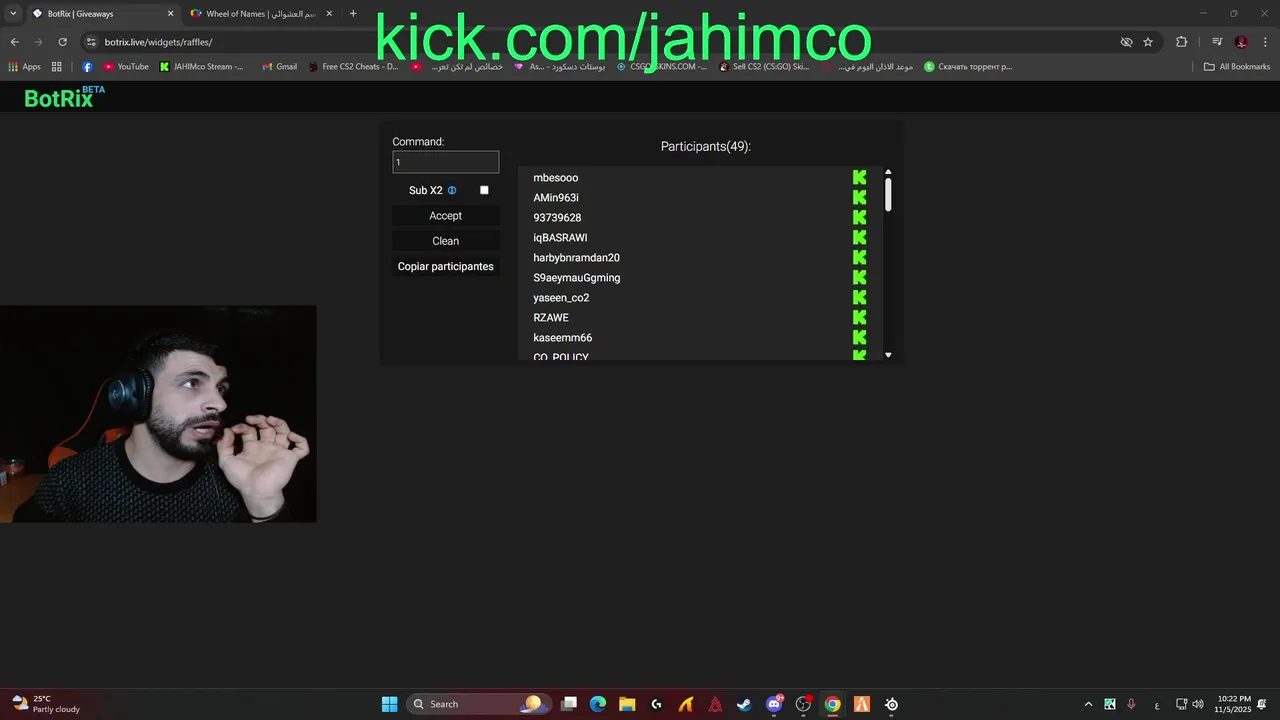Open the Facebook bookmark icon
Screen dimensions: 1280x720
point(87,67)
